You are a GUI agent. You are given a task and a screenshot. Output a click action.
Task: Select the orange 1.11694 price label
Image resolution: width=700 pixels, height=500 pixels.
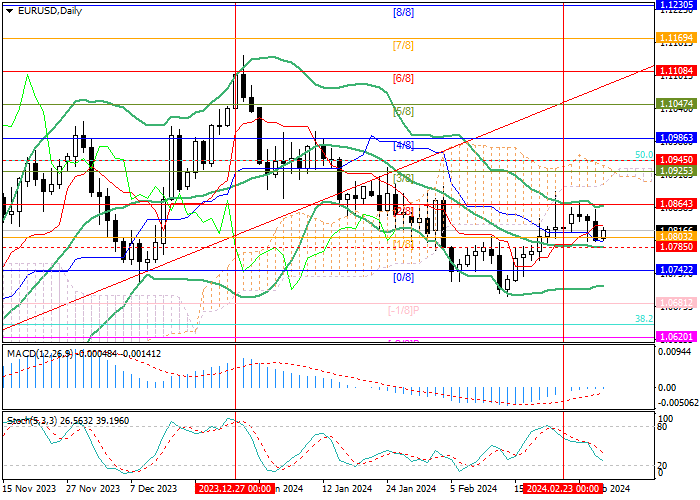[x=676, y=38]
